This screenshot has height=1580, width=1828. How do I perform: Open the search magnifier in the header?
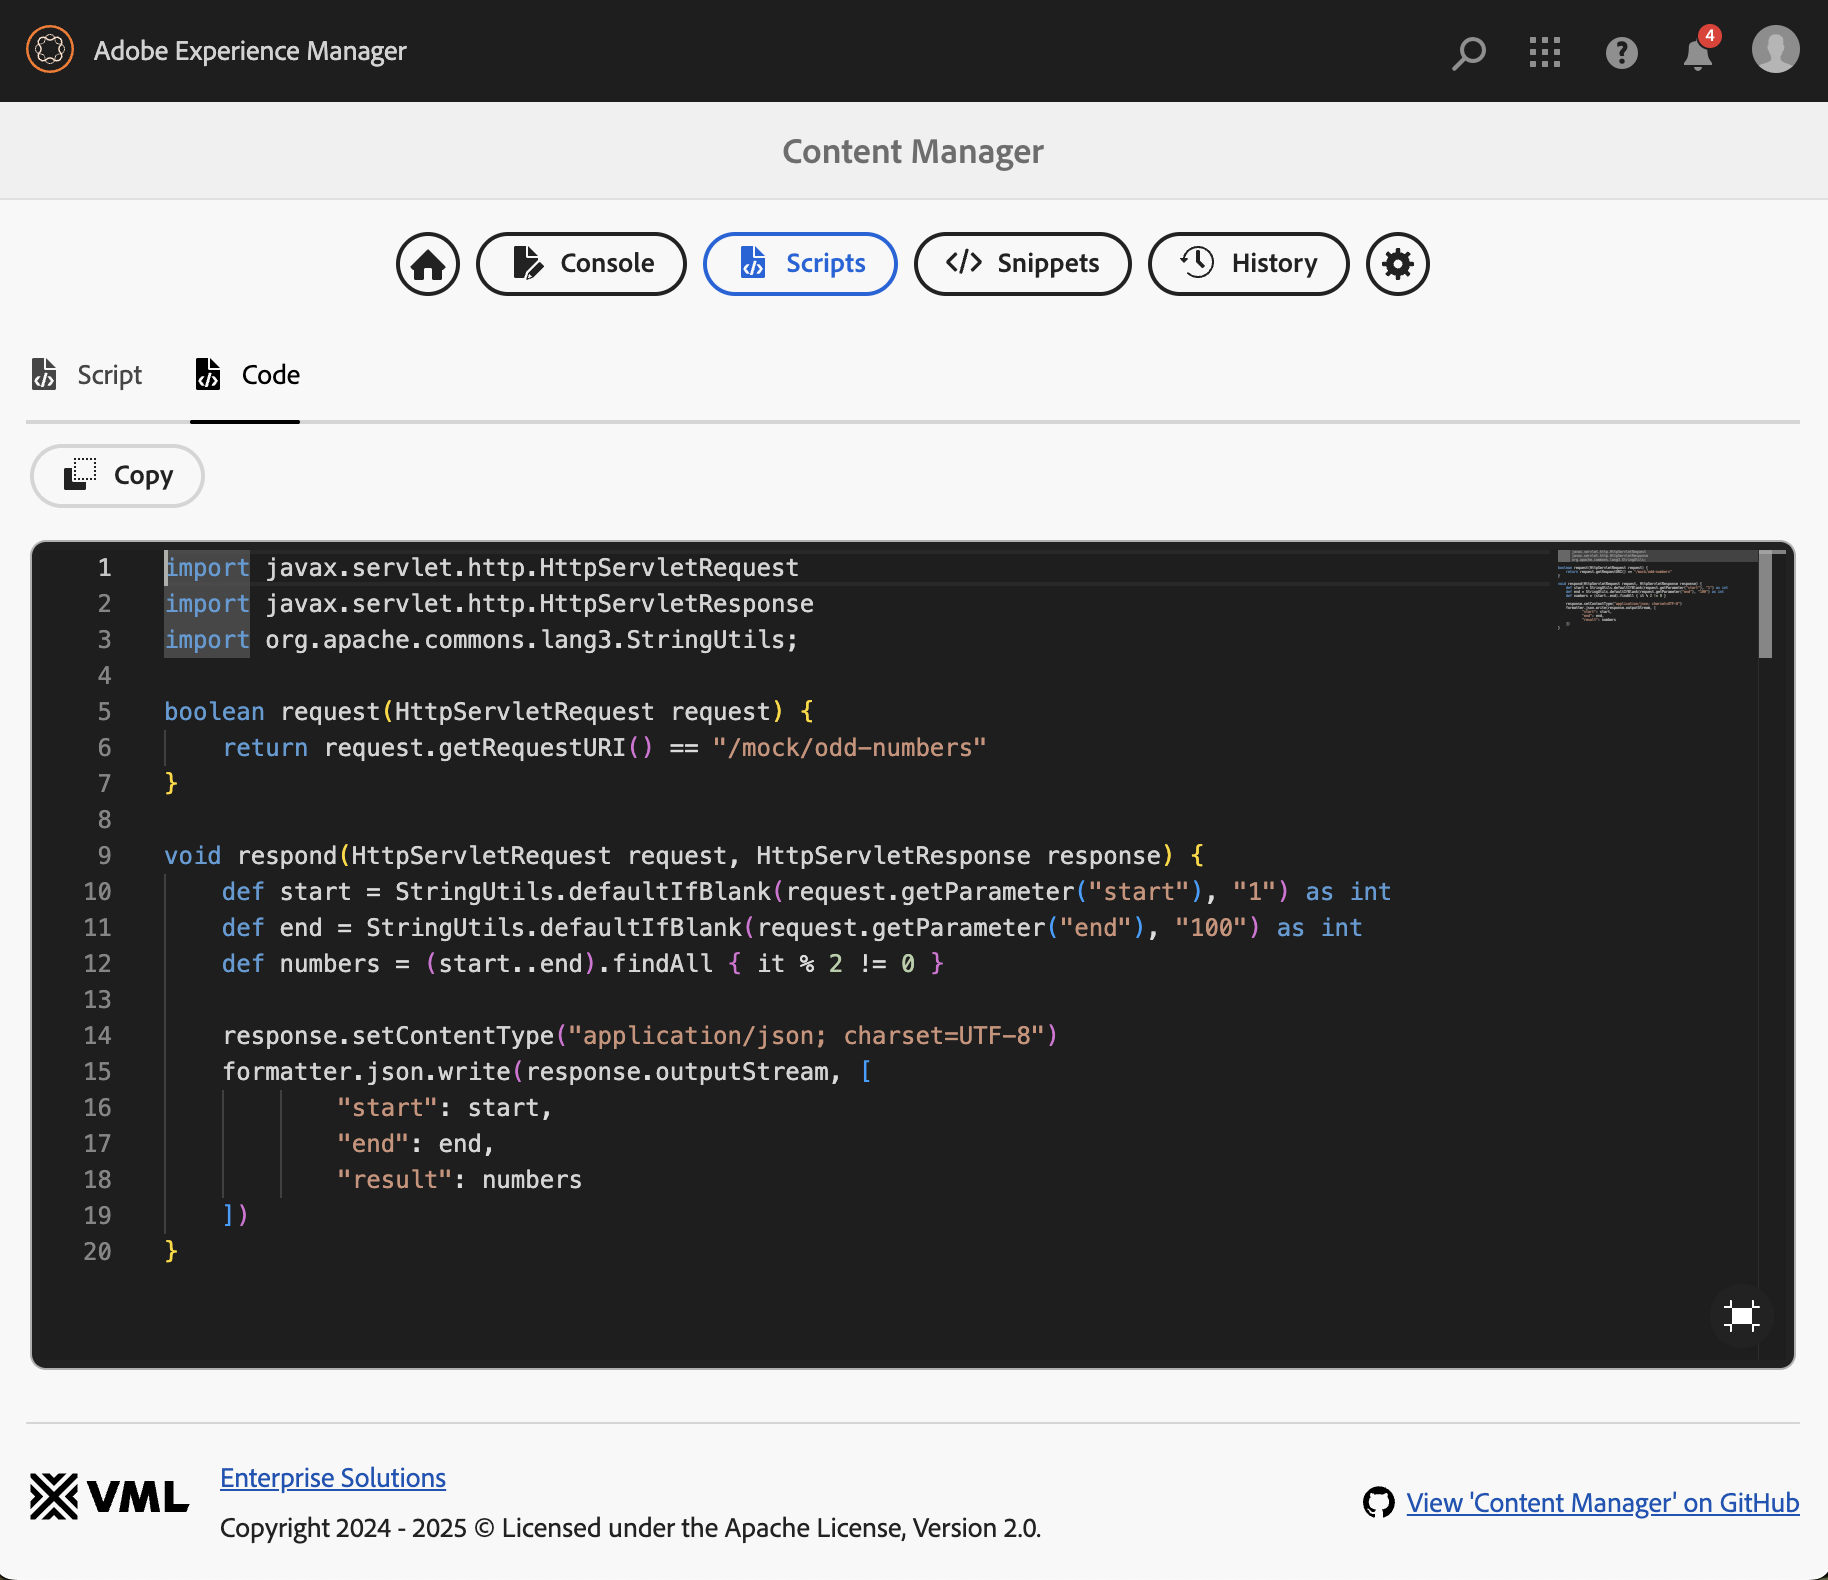tap(1468, 52)
